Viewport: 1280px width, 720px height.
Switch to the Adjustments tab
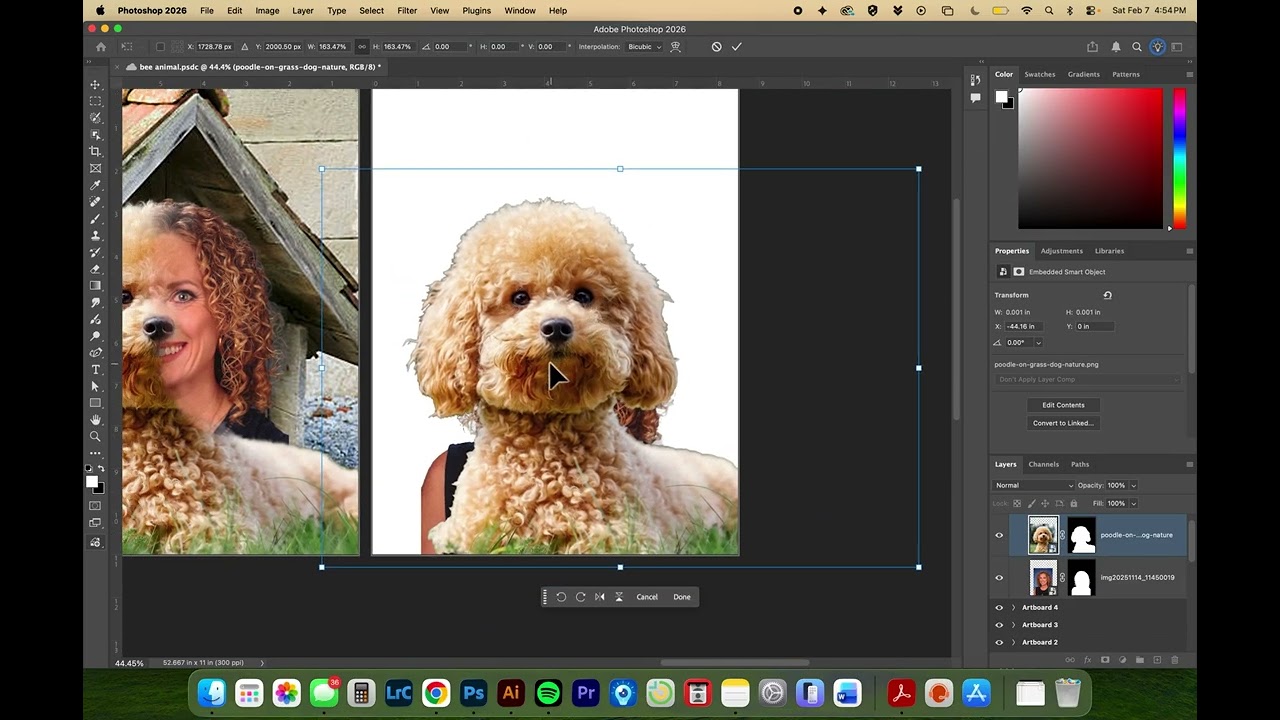coord(1061,251)
